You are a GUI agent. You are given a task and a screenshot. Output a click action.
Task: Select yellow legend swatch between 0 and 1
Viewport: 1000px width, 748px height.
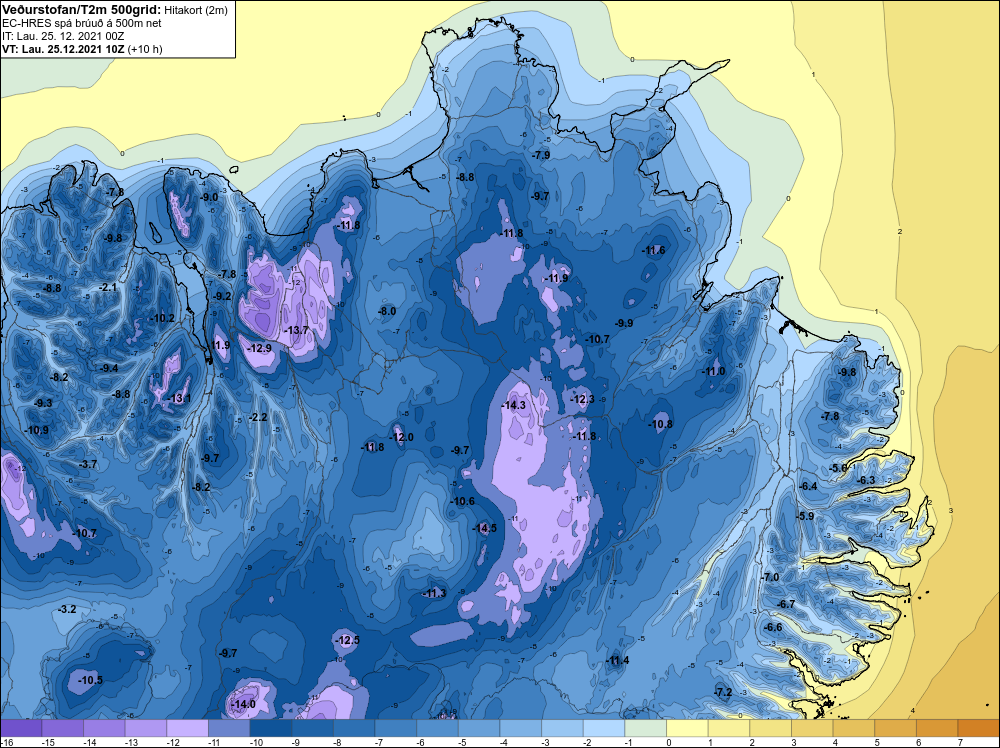[x=688, y=728]
